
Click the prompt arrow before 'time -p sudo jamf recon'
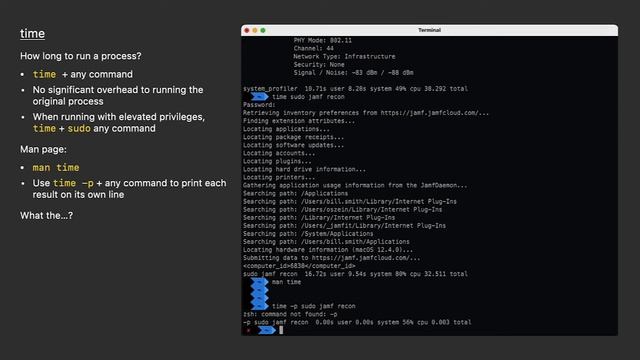pos(260,306)
